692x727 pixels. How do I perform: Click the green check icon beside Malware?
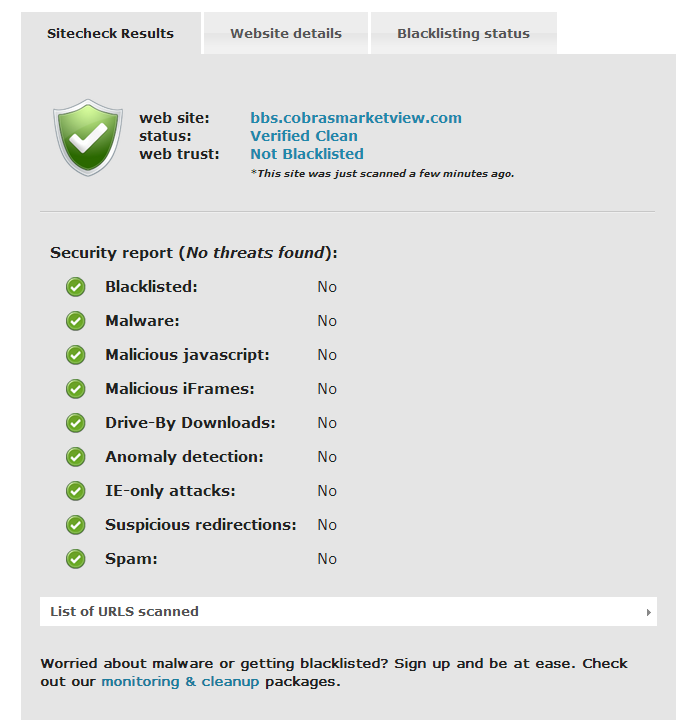click(x=76, y=321)
